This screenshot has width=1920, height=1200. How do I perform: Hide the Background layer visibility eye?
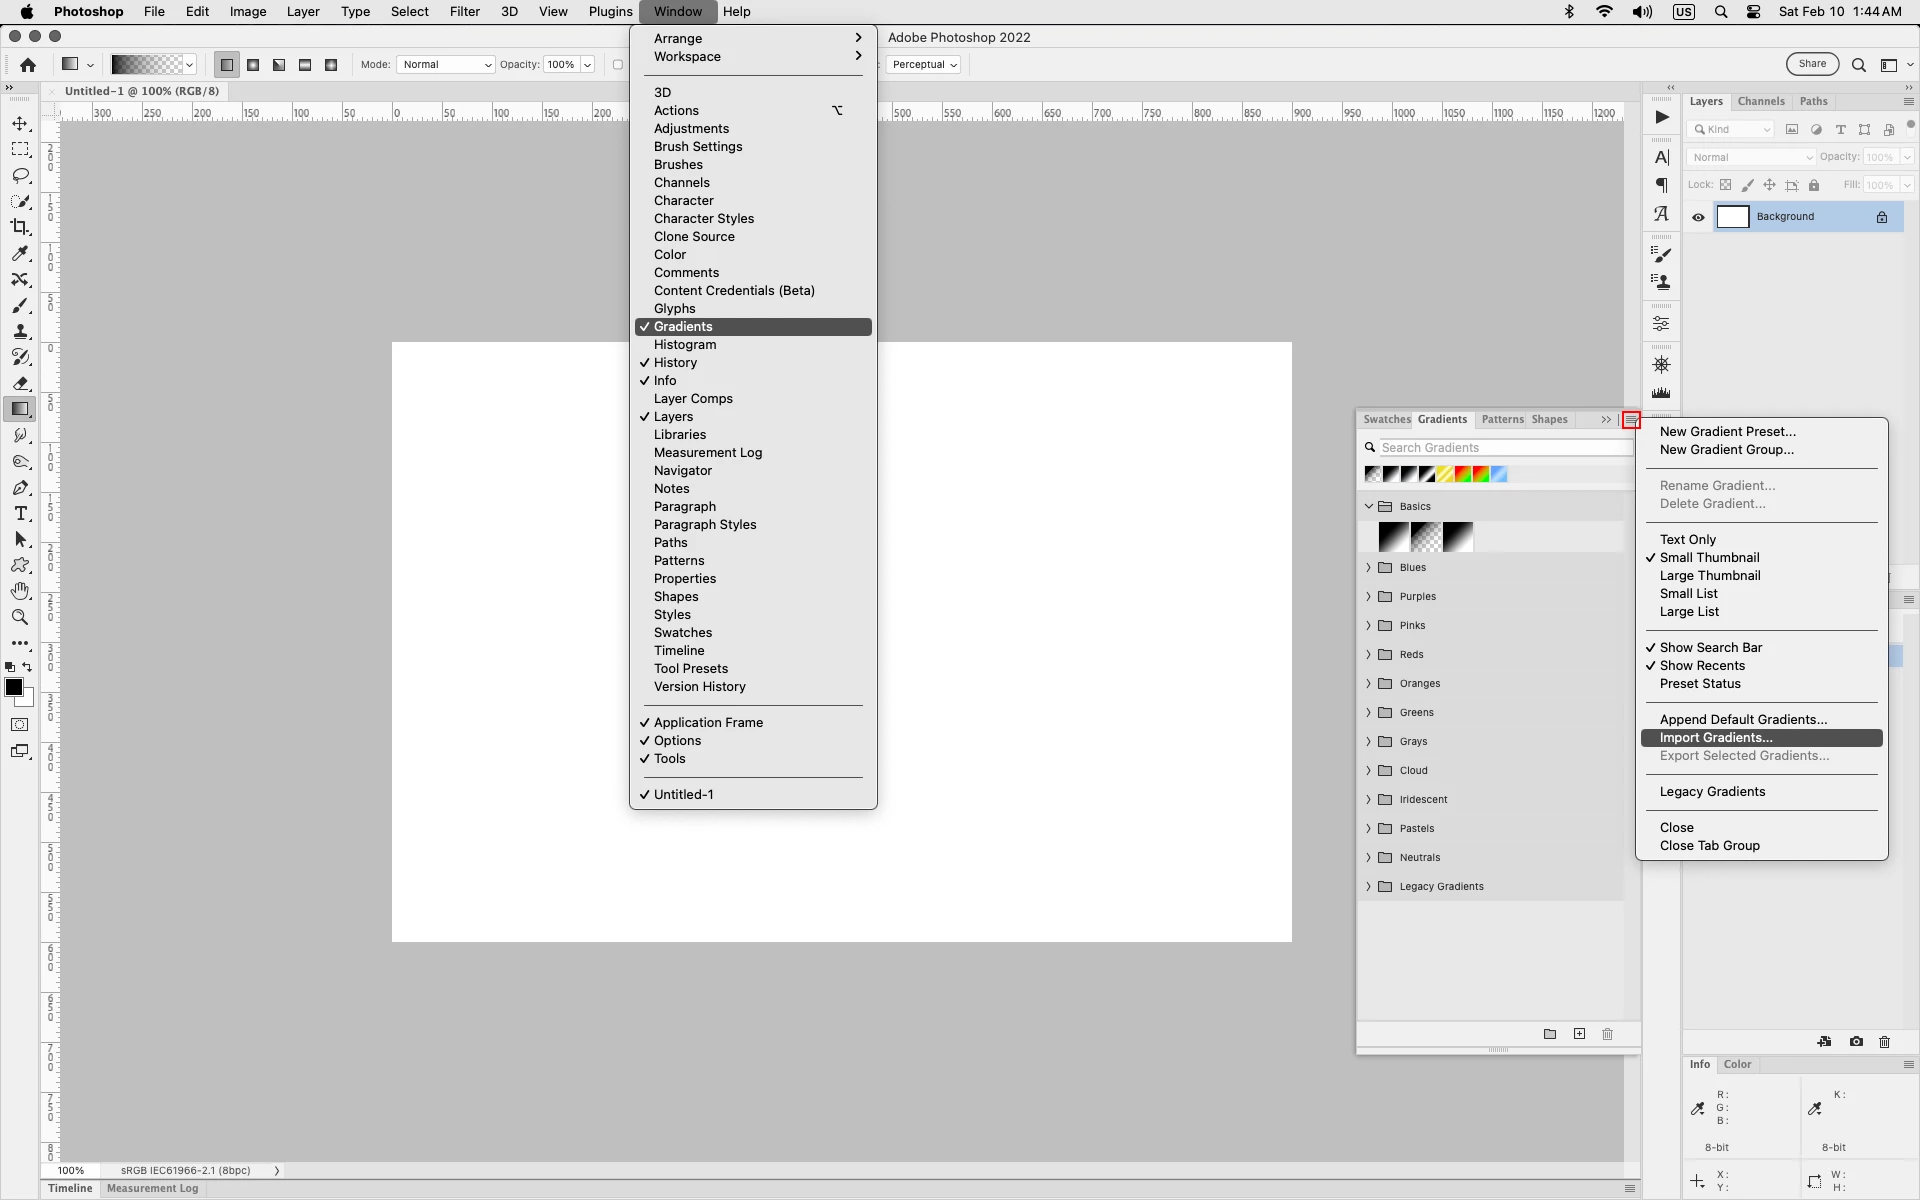[x=1698, y=217]
